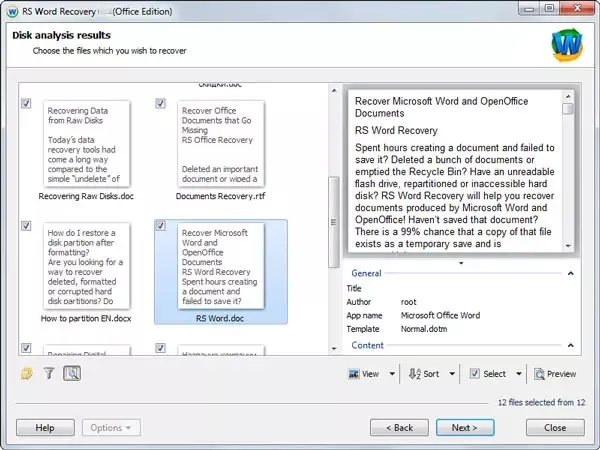600x450 pixels.
Task: Click the Title property label
Action: pos(354,289)
